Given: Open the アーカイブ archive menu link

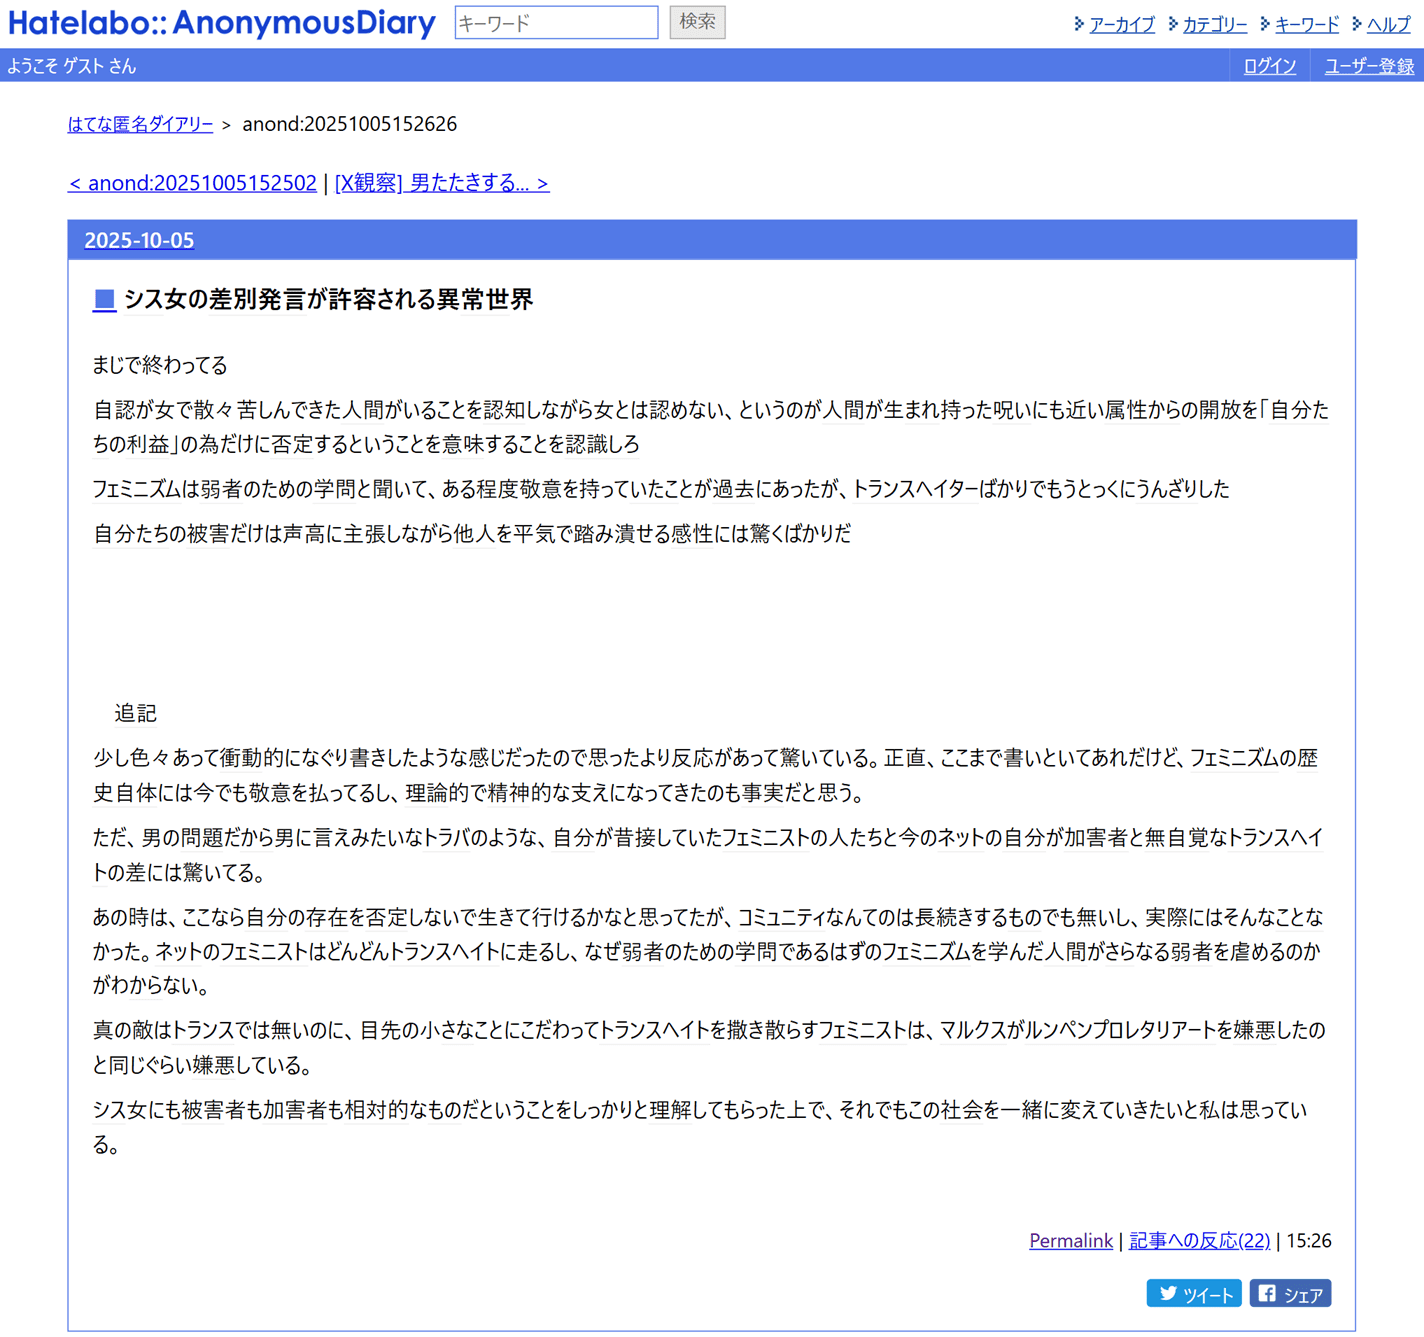Looking at the screenshot, I should click(1121, 24).
